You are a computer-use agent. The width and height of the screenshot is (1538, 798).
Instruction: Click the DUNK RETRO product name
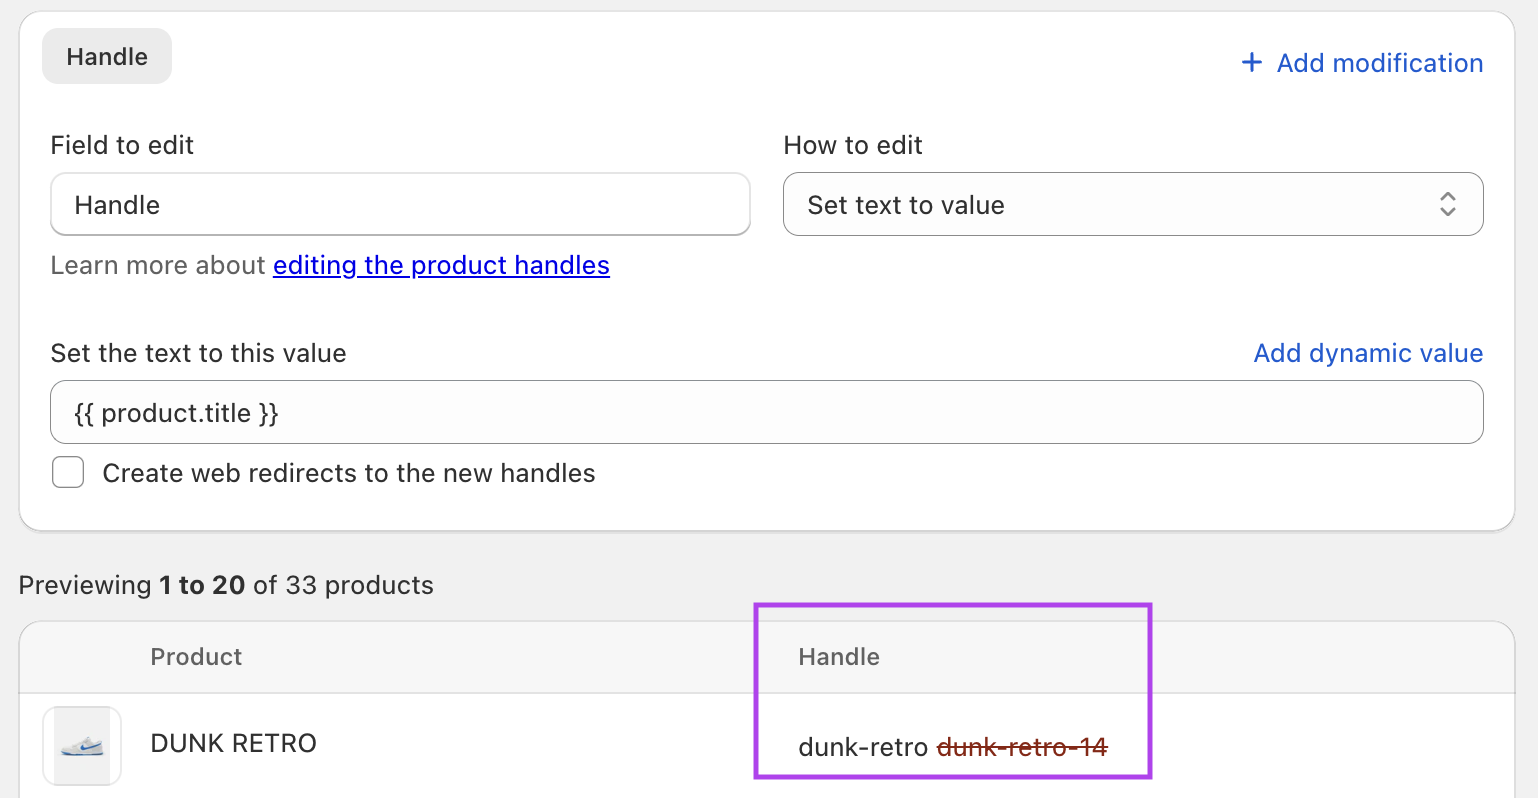(233, 743)
